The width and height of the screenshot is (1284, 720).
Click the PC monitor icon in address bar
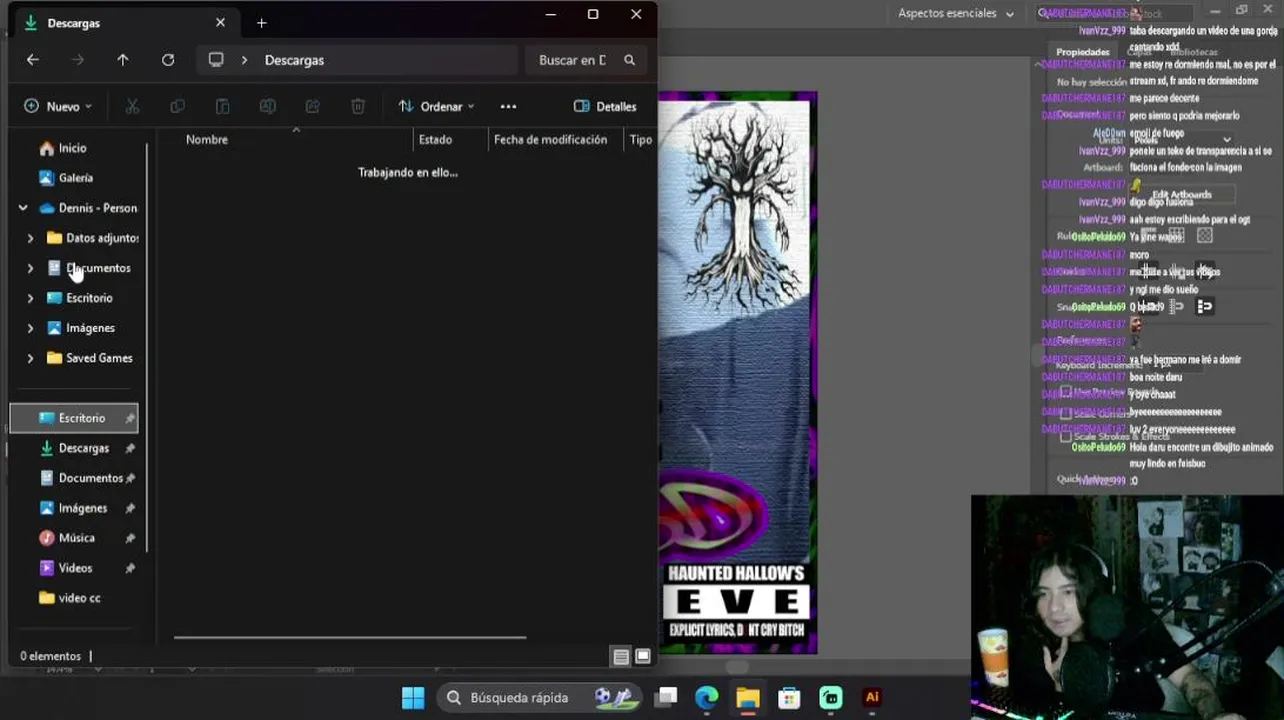click(216, 60)
